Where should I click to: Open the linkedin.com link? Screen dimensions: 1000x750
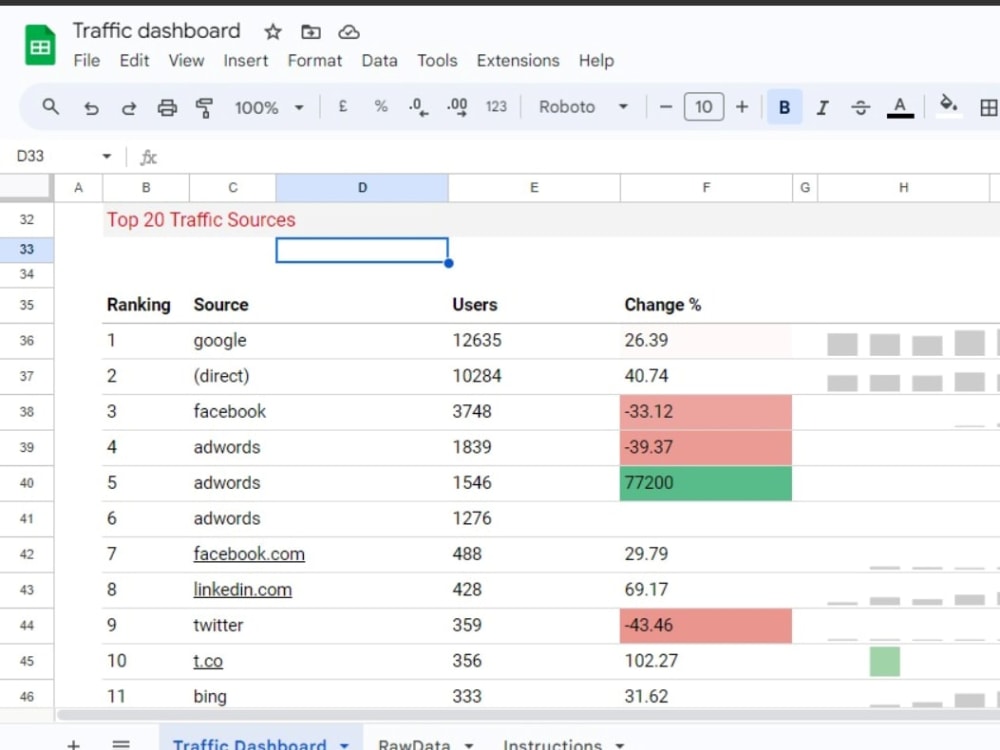click(242, 589)
